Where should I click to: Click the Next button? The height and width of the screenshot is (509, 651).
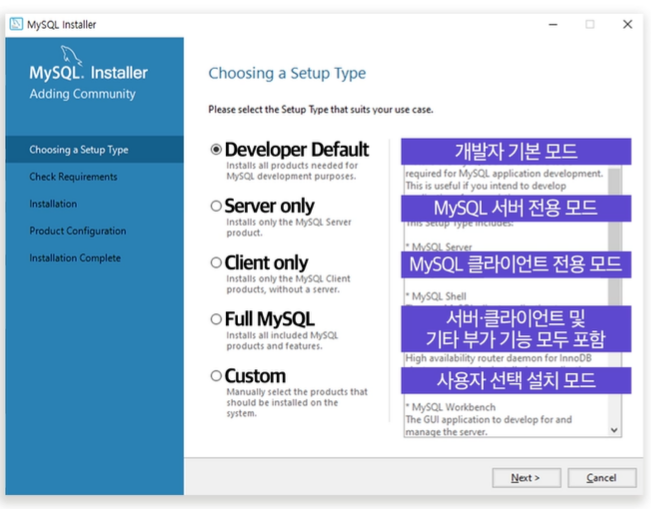pyautogui.click(x=526, y=478)
